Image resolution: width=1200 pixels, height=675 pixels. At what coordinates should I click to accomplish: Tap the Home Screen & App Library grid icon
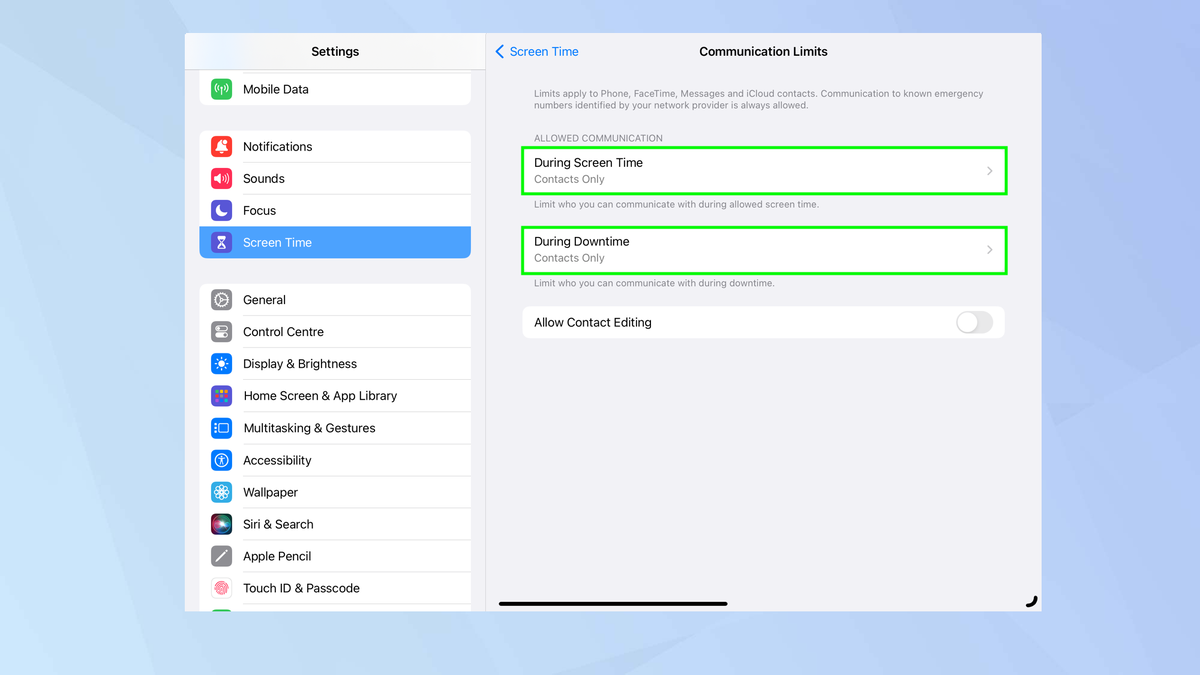[x=222, y=396]
